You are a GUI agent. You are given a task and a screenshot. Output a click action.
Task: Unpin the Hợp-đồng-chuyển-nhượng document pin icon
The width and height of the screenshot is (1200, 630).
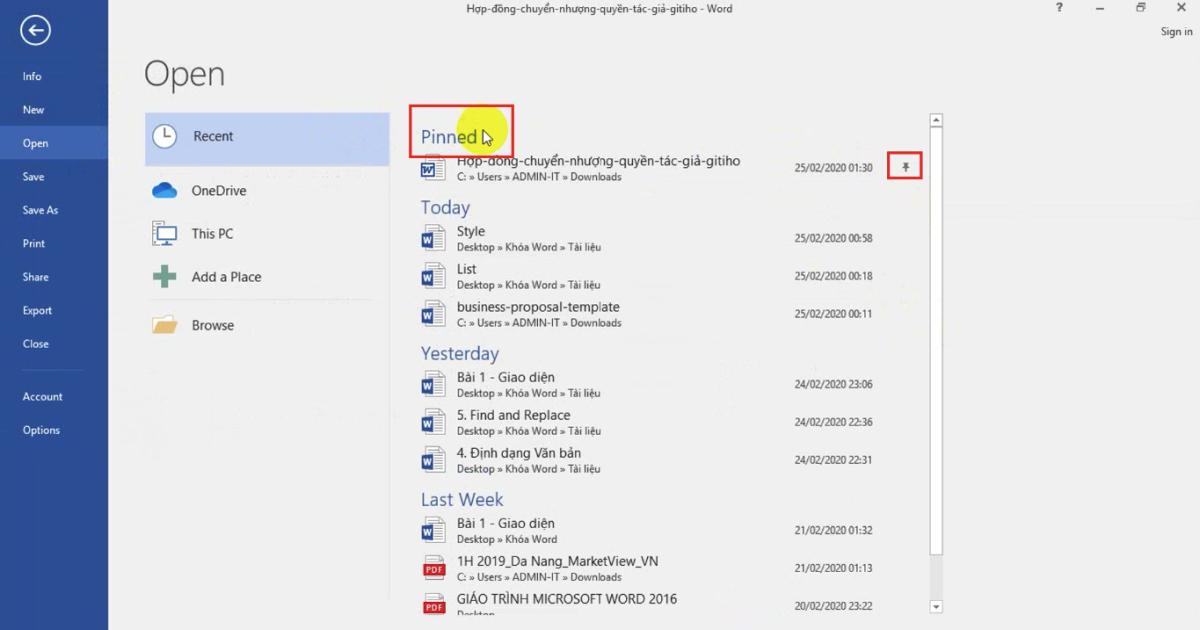pyautogui.click(x=906, y=167)
